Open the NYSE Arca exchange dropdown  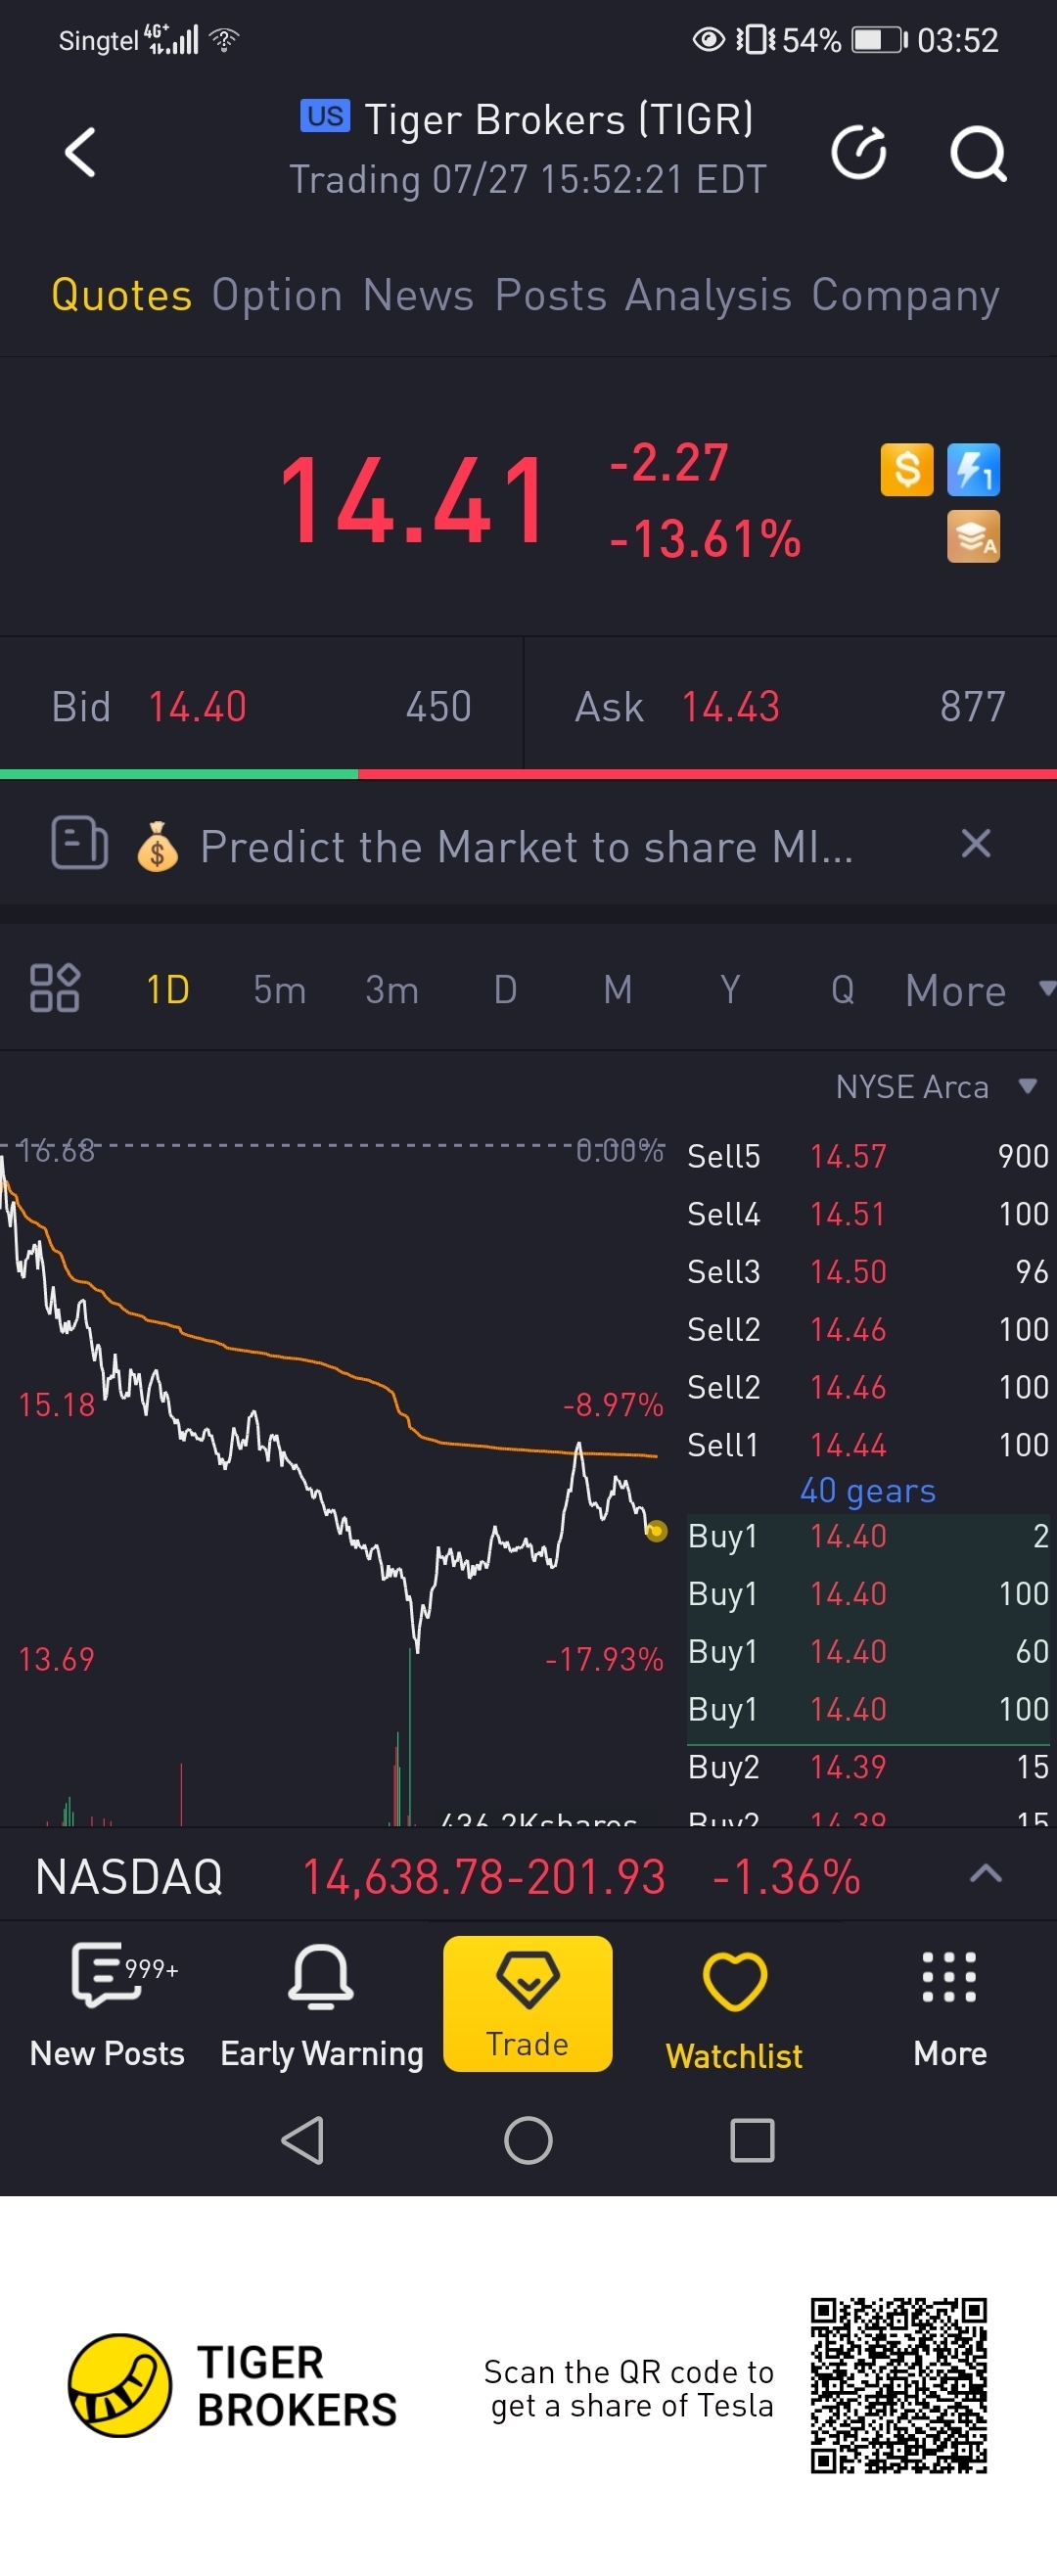[936, 1086]
